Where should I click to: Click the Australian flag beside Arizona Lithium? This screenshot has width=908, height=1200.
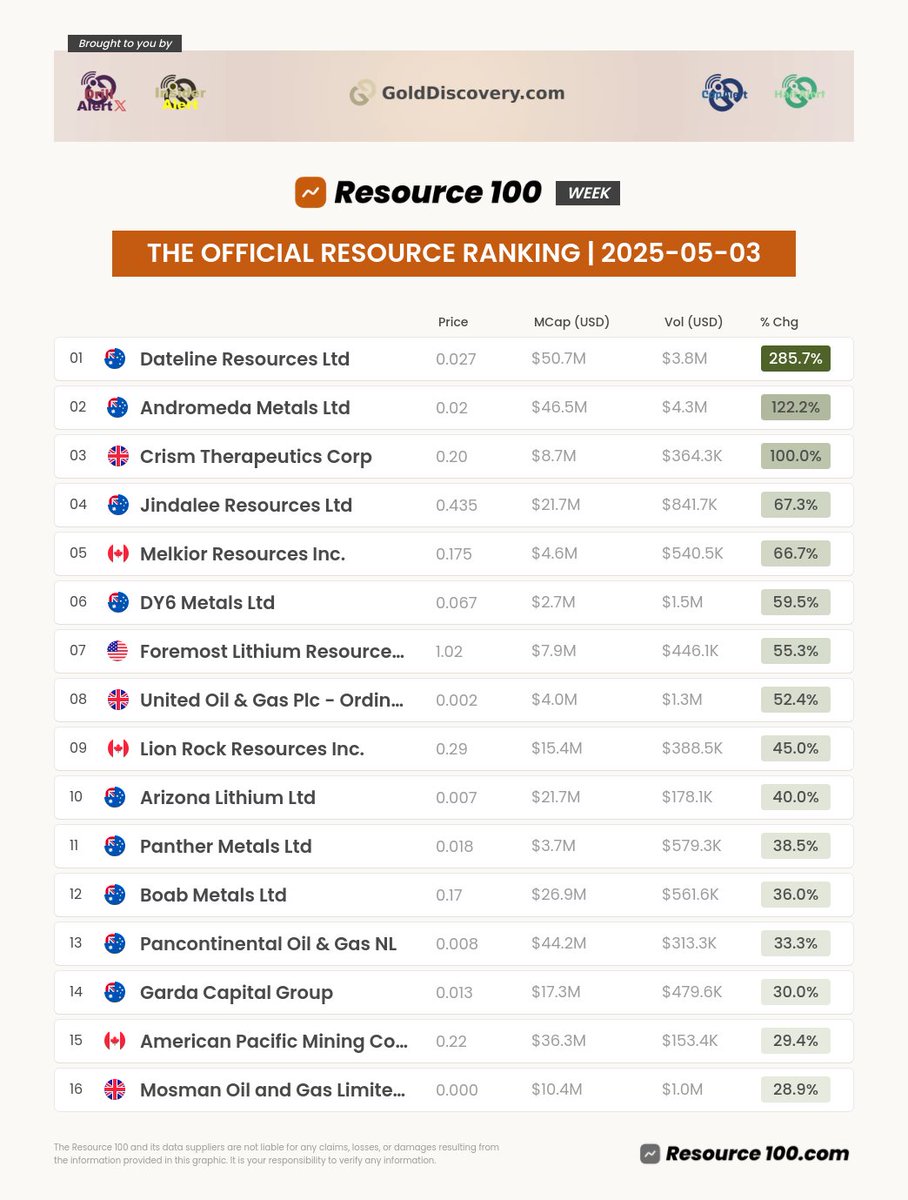pyautogui.click(x=115, y=797)
